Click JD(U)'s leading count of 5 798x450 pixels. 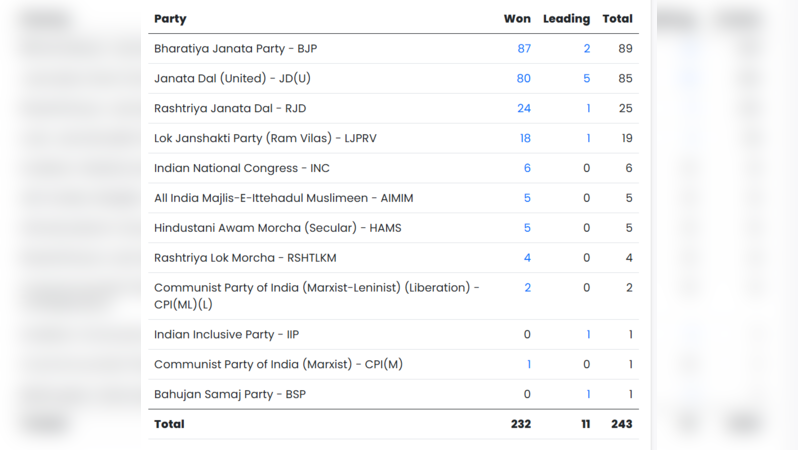click(587, 79)
